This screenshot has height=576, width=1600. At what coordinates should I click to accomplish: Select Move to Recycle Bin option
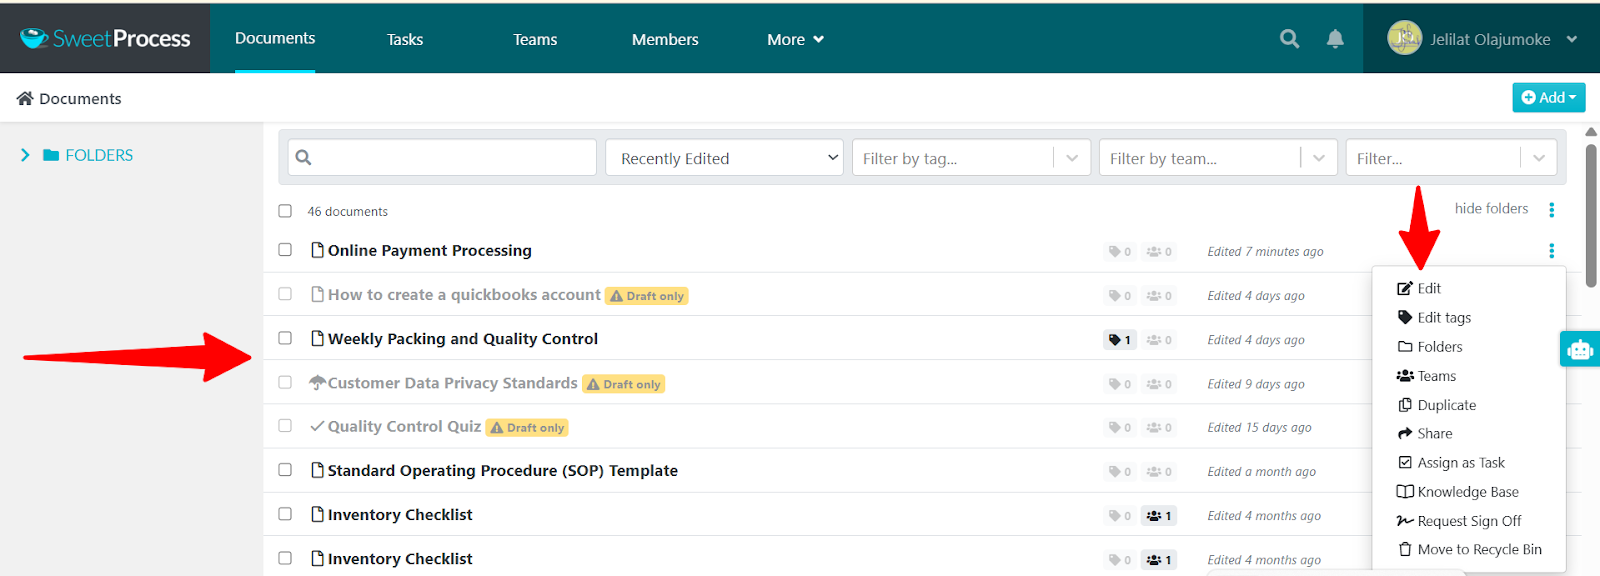[x=1479, y=549]
